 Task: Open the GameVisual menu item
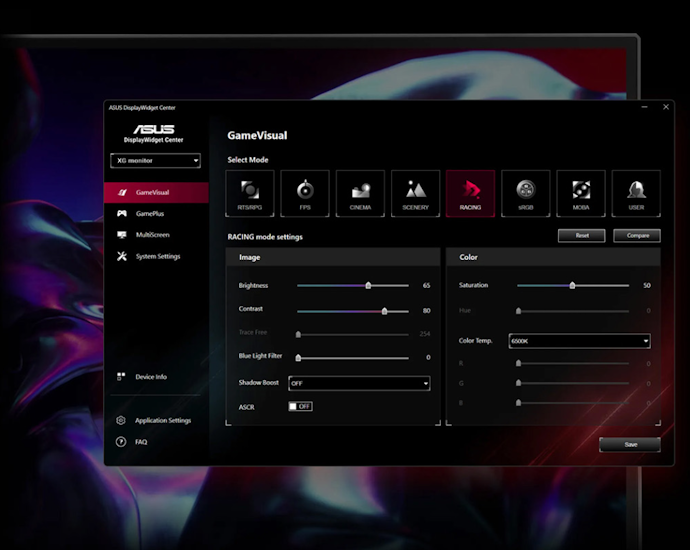[x=156, y=192]
